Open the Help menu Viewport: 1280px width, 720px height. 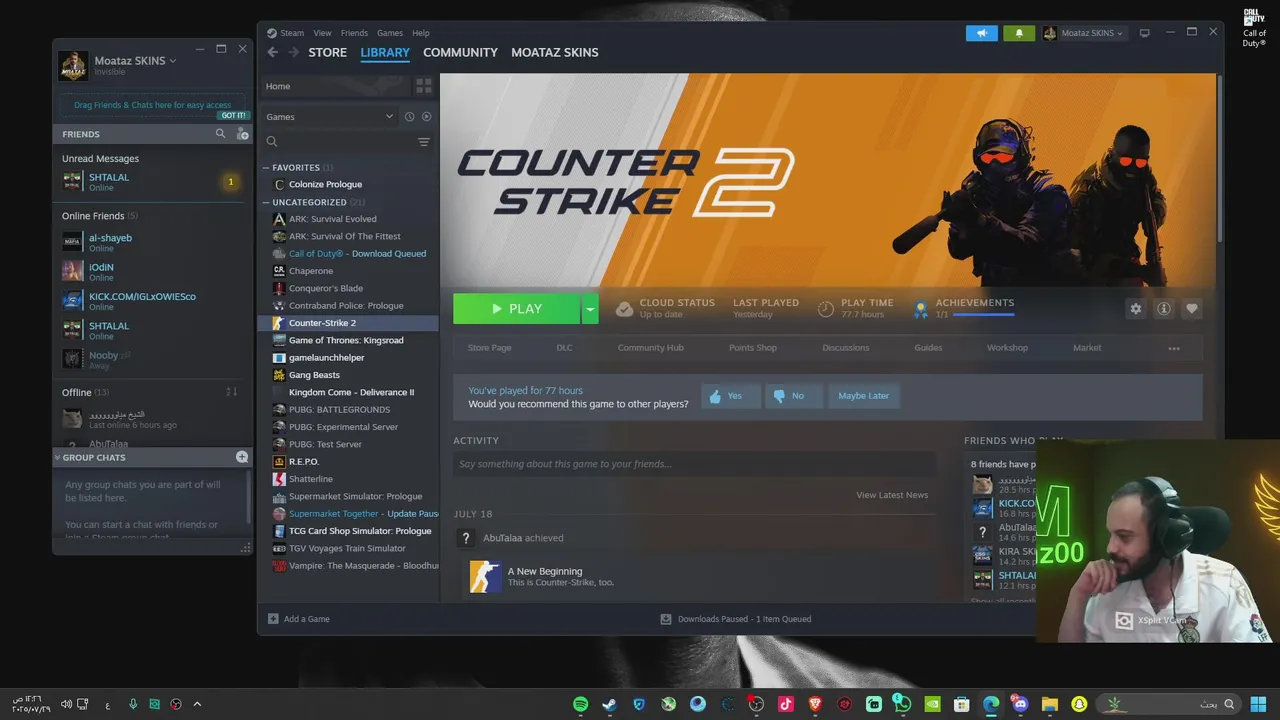[421, 33]
